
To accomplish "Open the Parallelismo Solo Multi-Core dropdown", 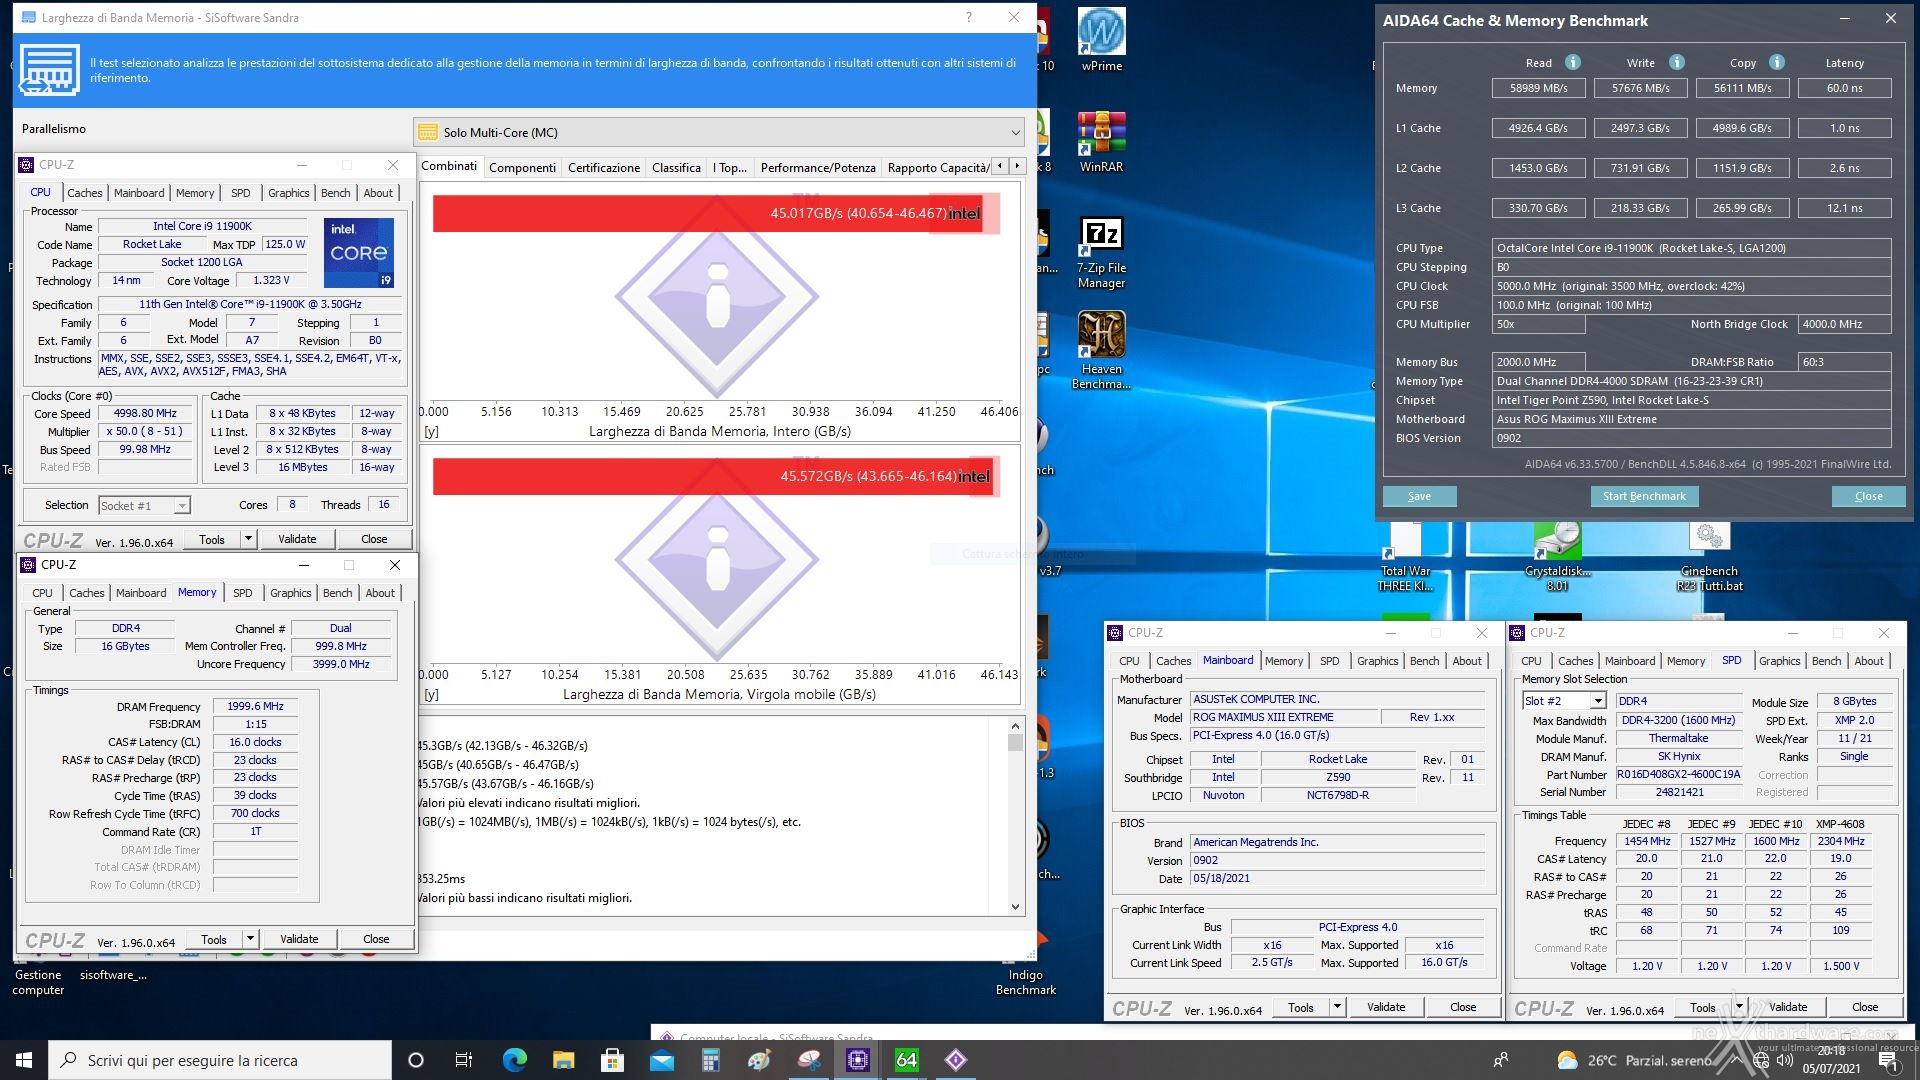I will coord(719,132).
